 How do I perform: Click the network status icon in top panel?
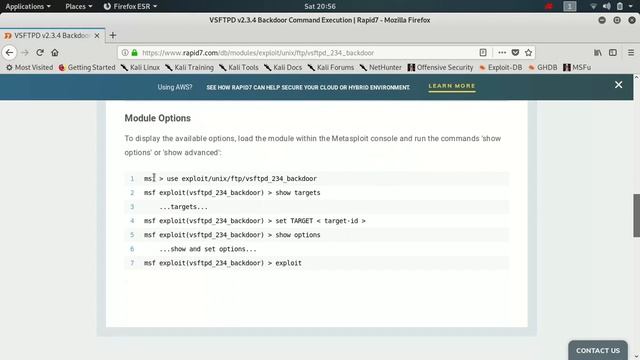[x=593, y=6]
